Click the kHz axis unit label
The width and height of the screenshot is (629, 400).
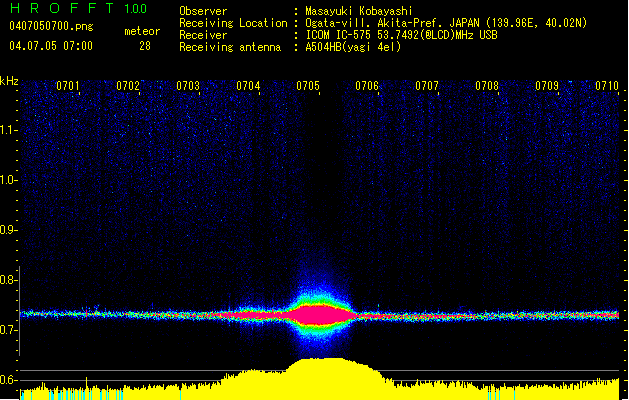tap(9, 82)
